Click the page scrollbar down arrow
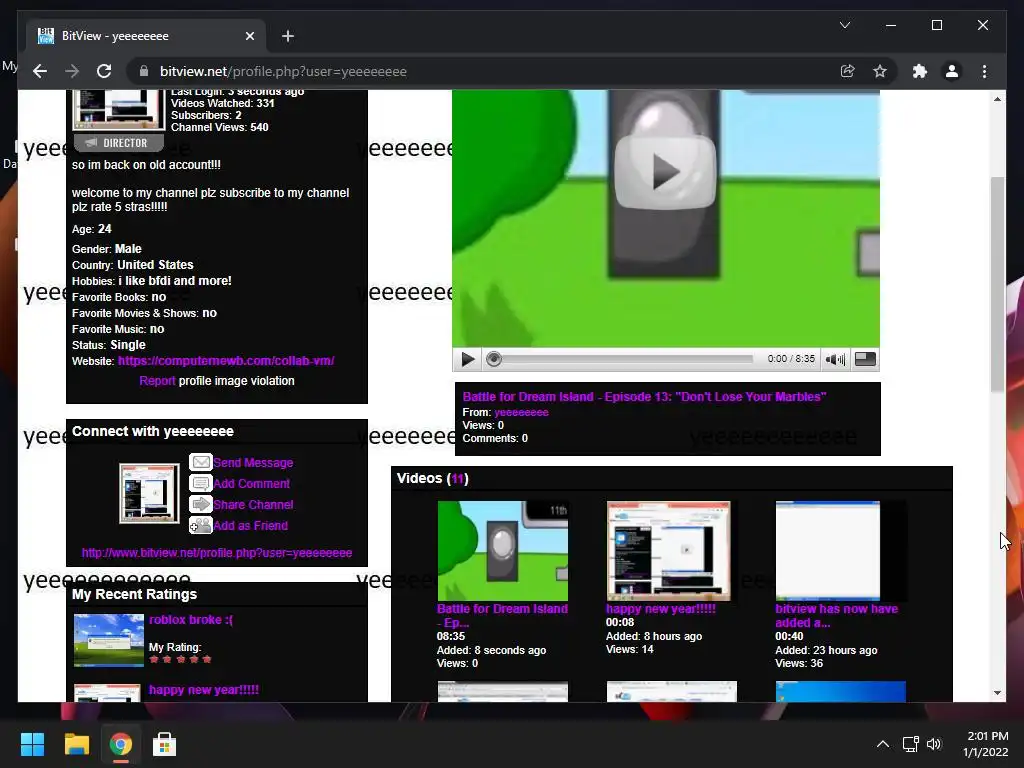1024x768 pixels. (997, 693)
